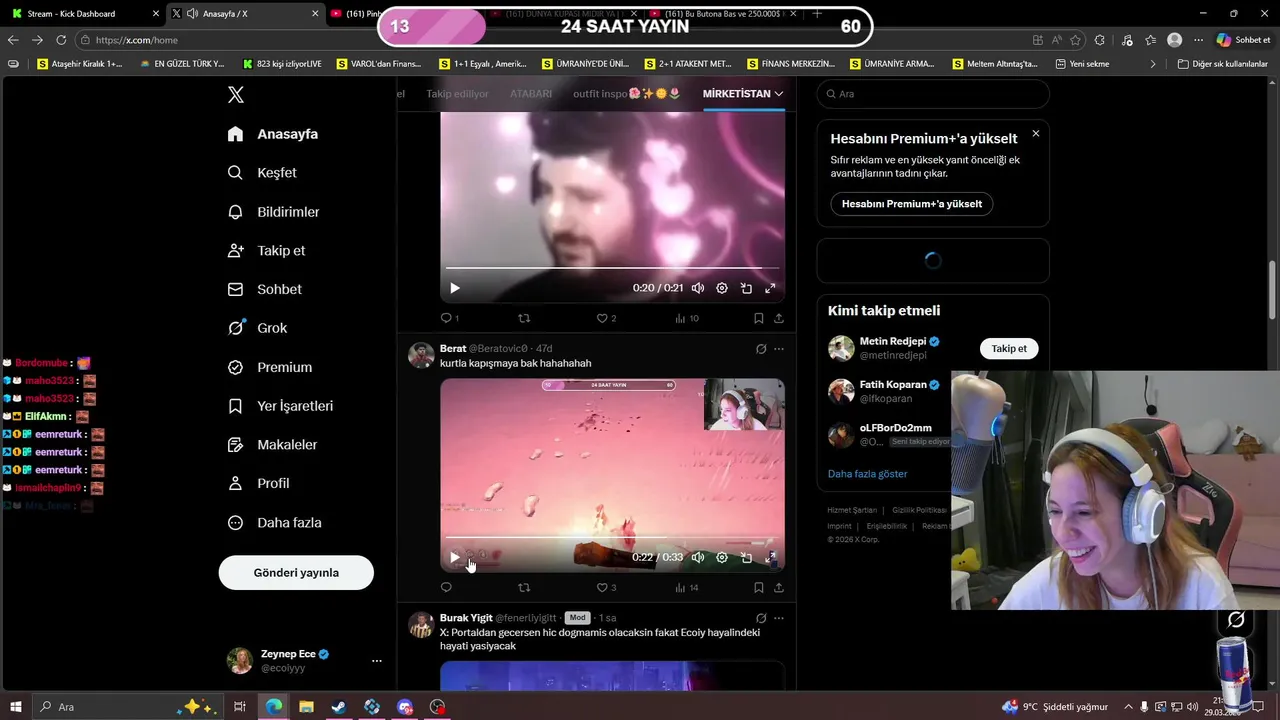This screenshot has width=1280, height=720.
Task: Toggle picture-in-picture on first video
Action: click(746, 288)
